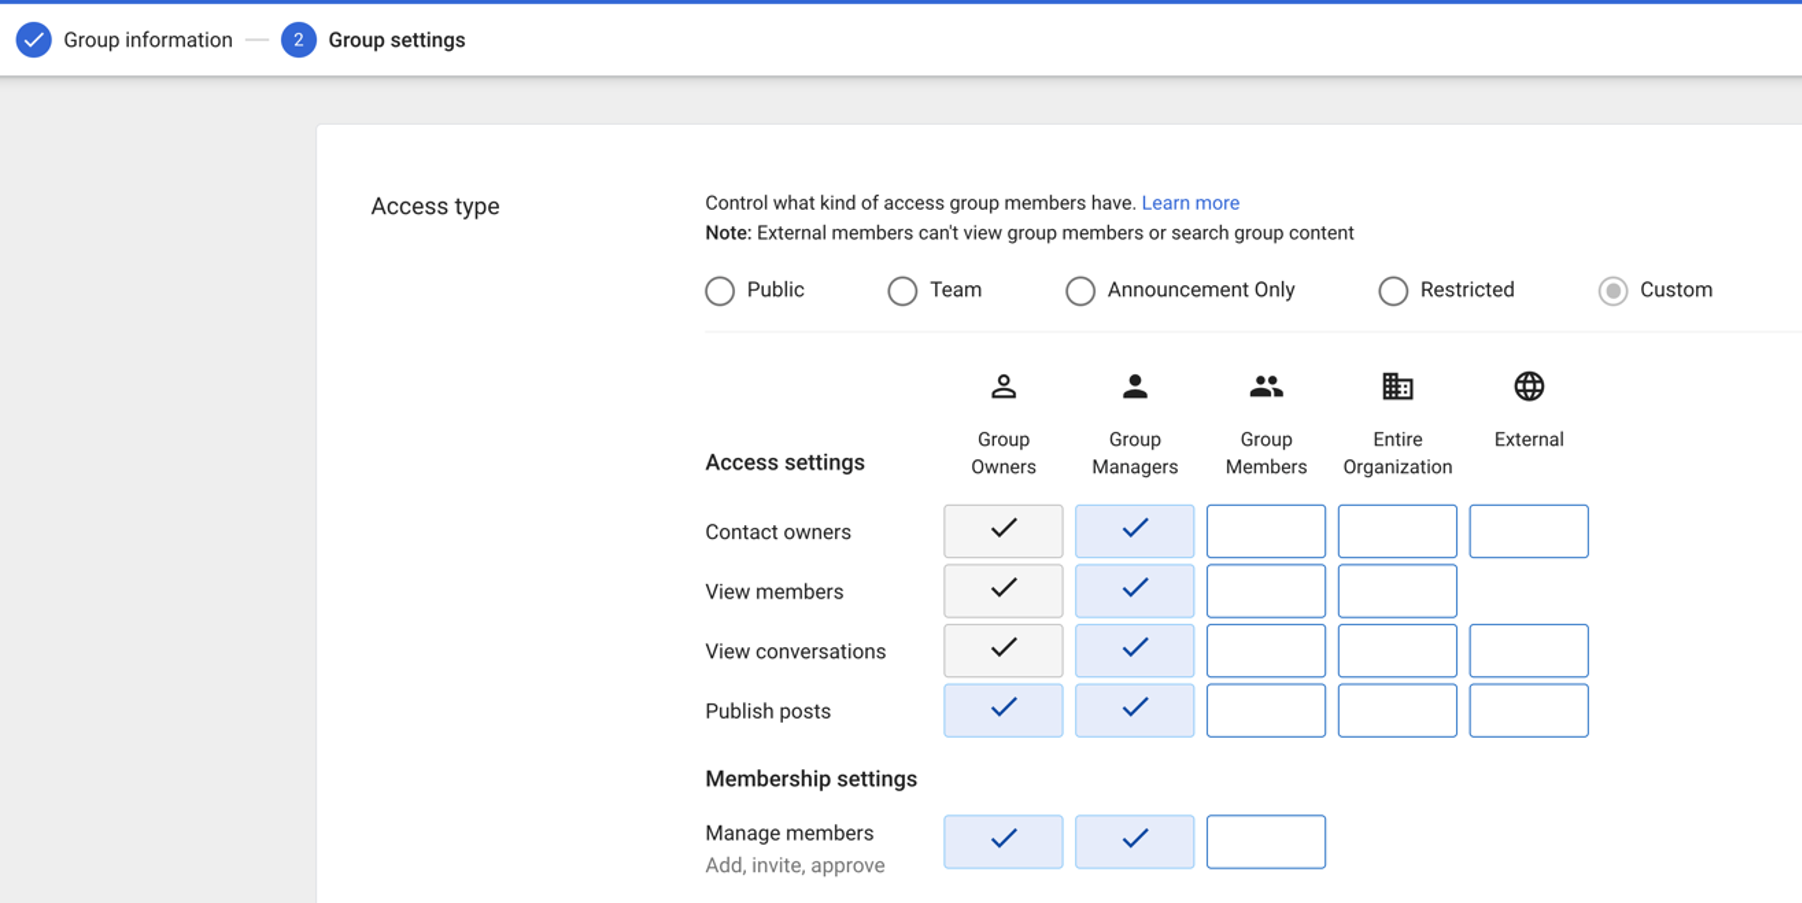This screenshot has width=1802, height=903.
Task: Click the Group information checkmark icon
Action: 34,40
